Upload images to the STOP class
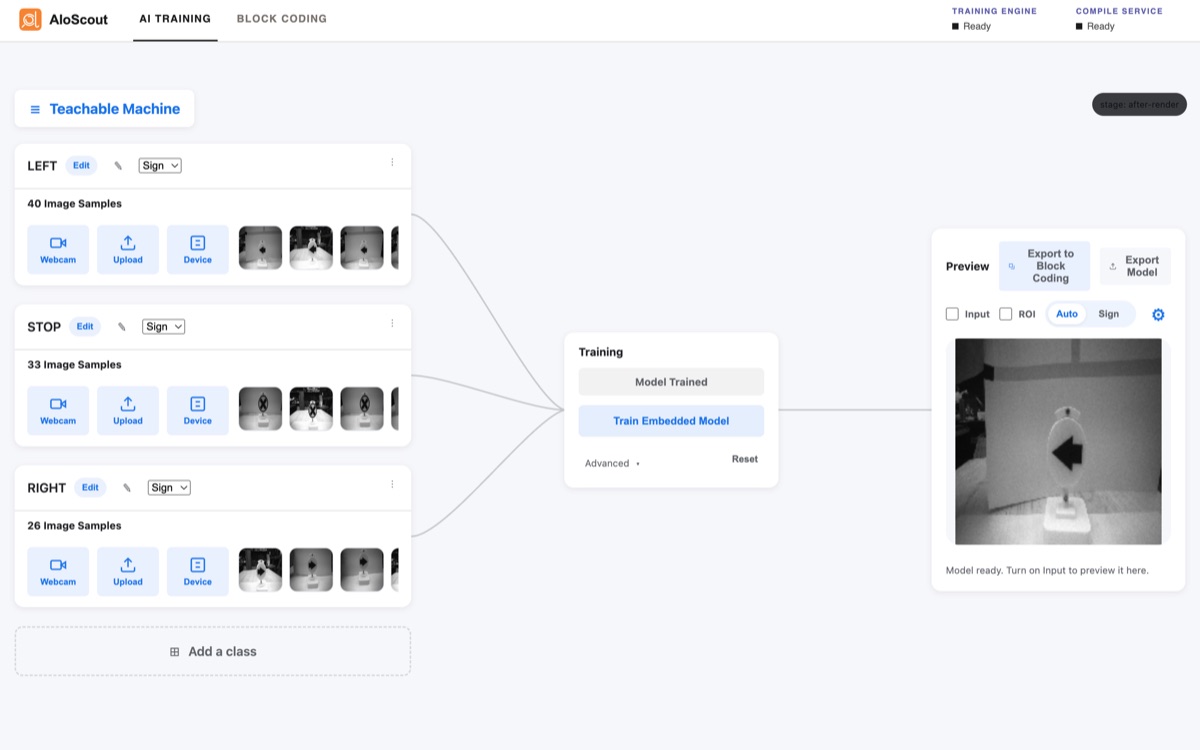Image resolution: width=1200 pixels, height=750 pixels. coord(128,410)
